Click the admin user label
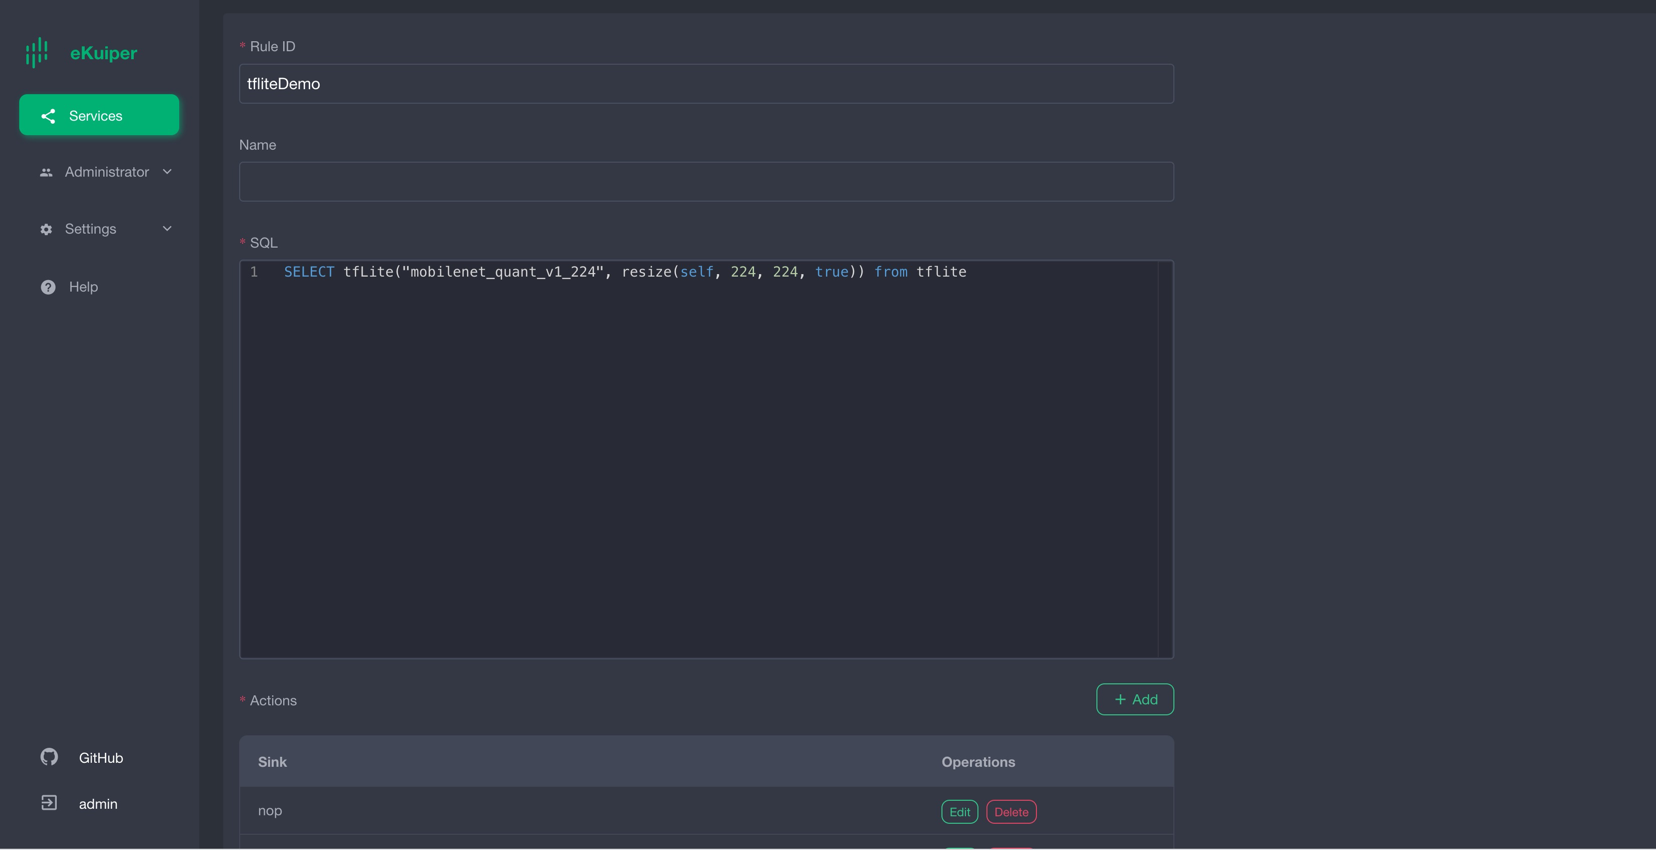 coord(98,804)
